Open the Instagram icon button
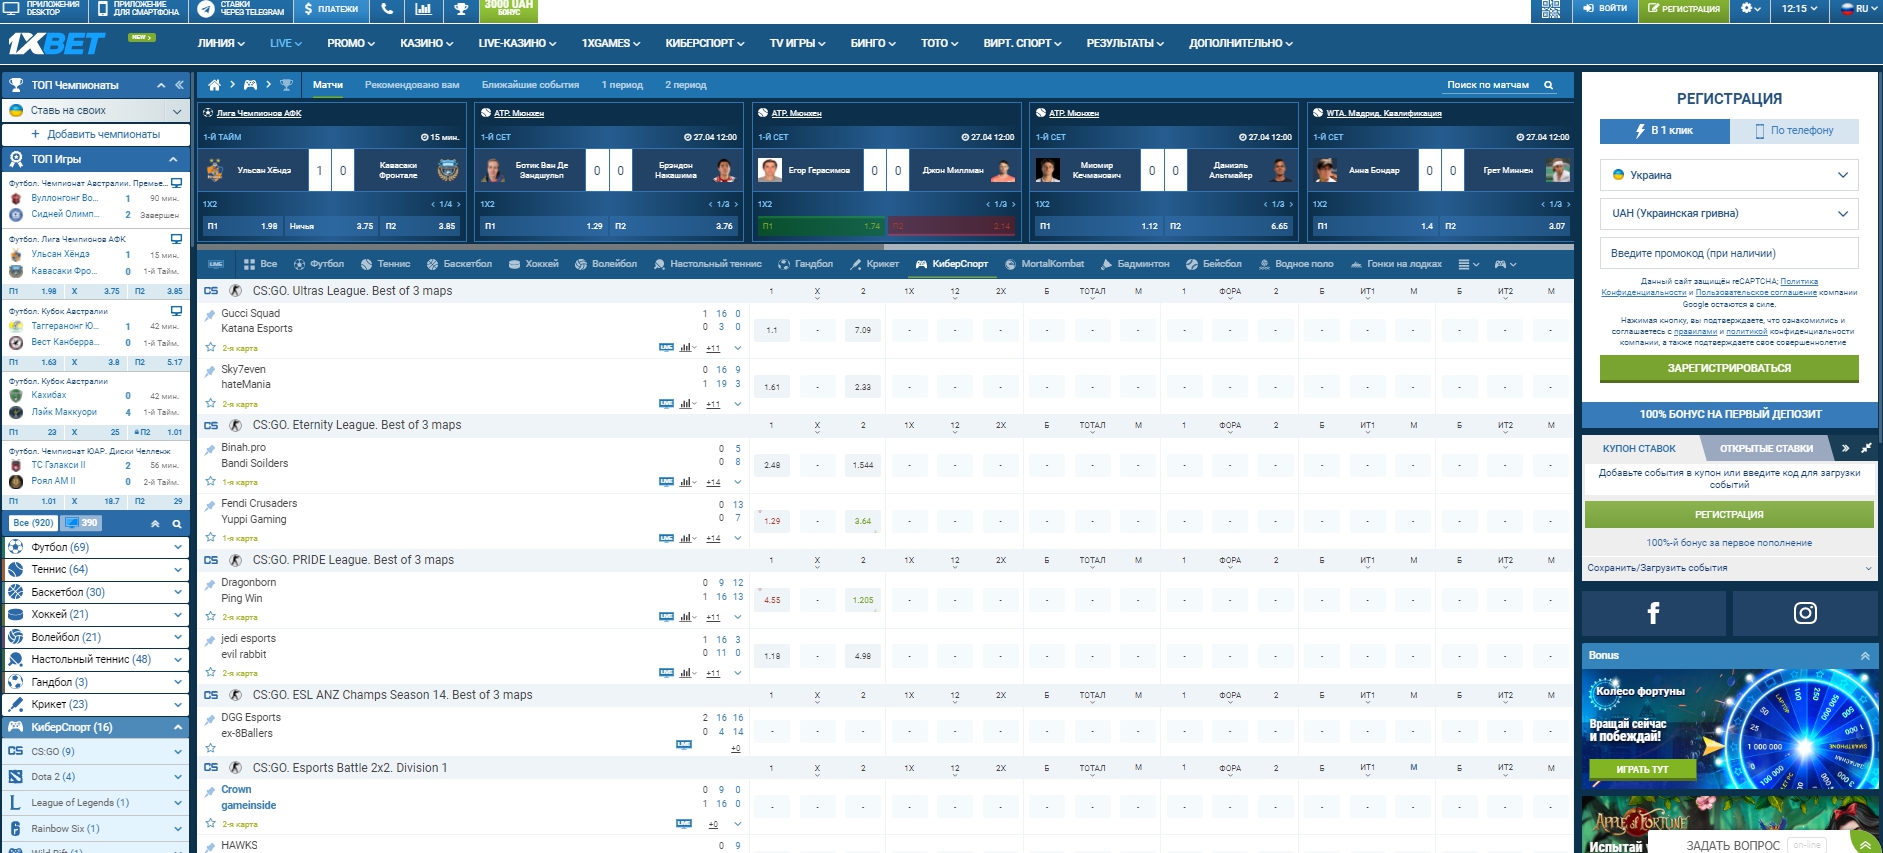1883x853 pixels. (1805, 613)
